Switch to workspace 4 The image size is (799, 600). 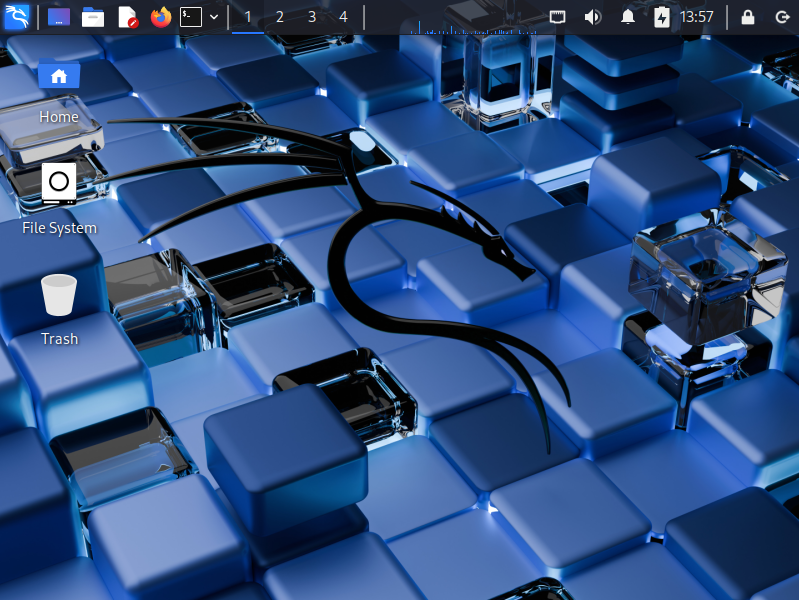(x=343, y=17)
